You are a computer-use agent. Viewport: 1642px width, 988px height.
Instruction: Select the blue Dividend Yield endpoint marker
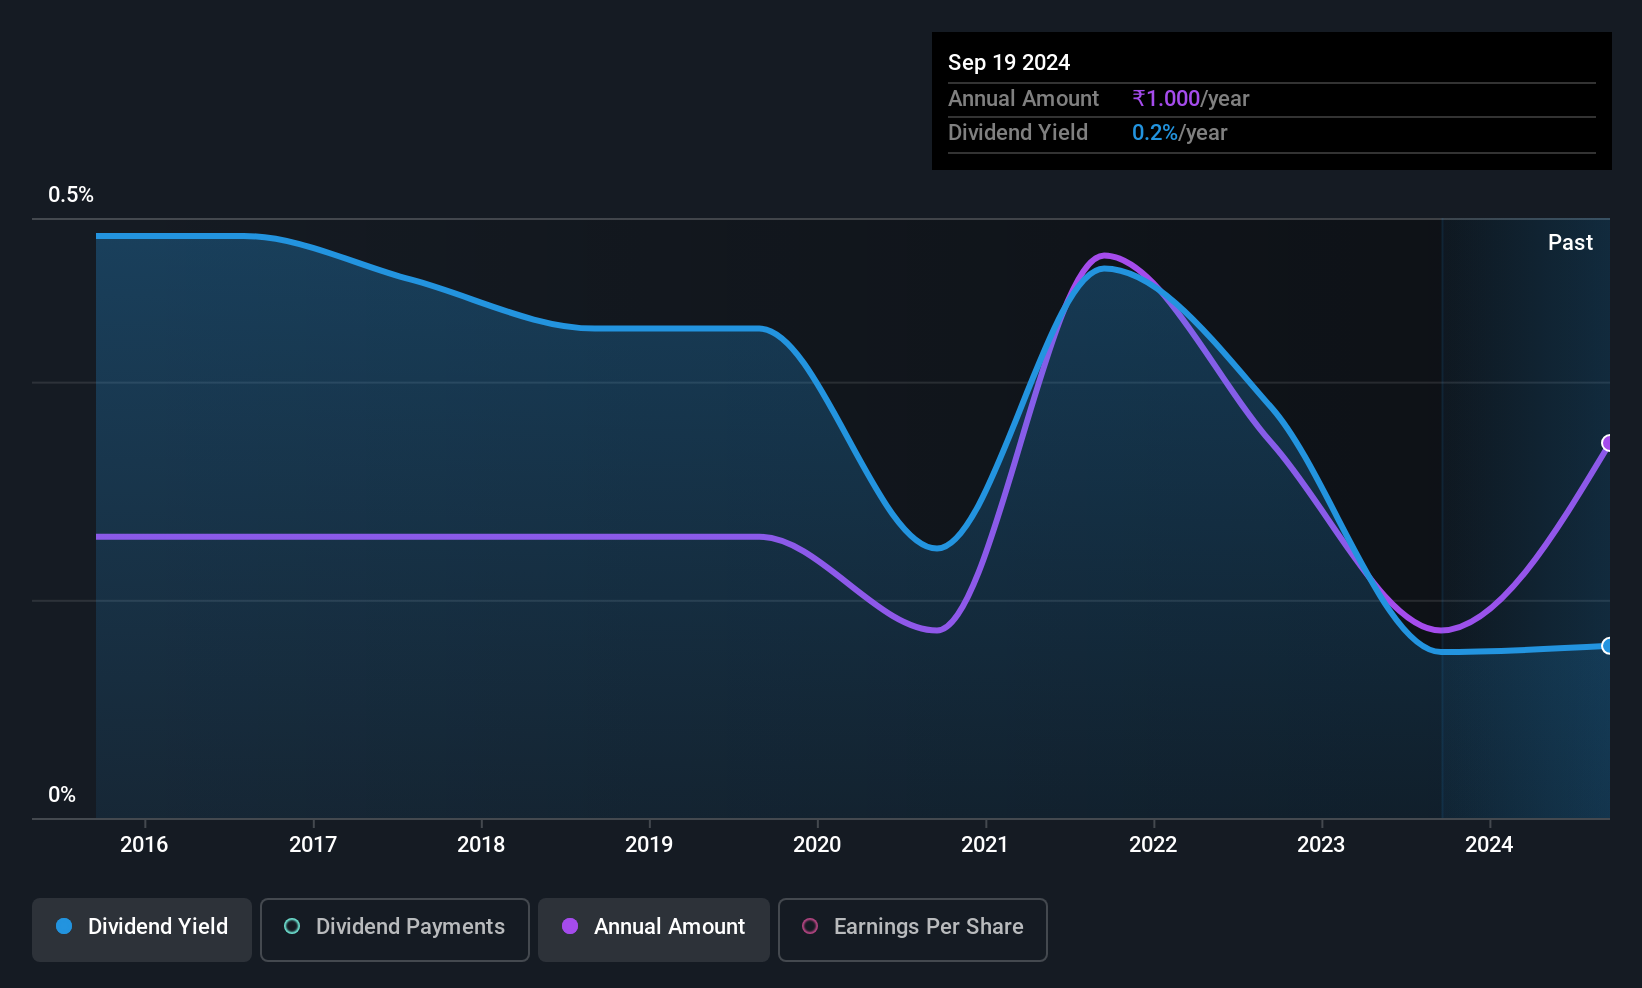[1608, 646]
